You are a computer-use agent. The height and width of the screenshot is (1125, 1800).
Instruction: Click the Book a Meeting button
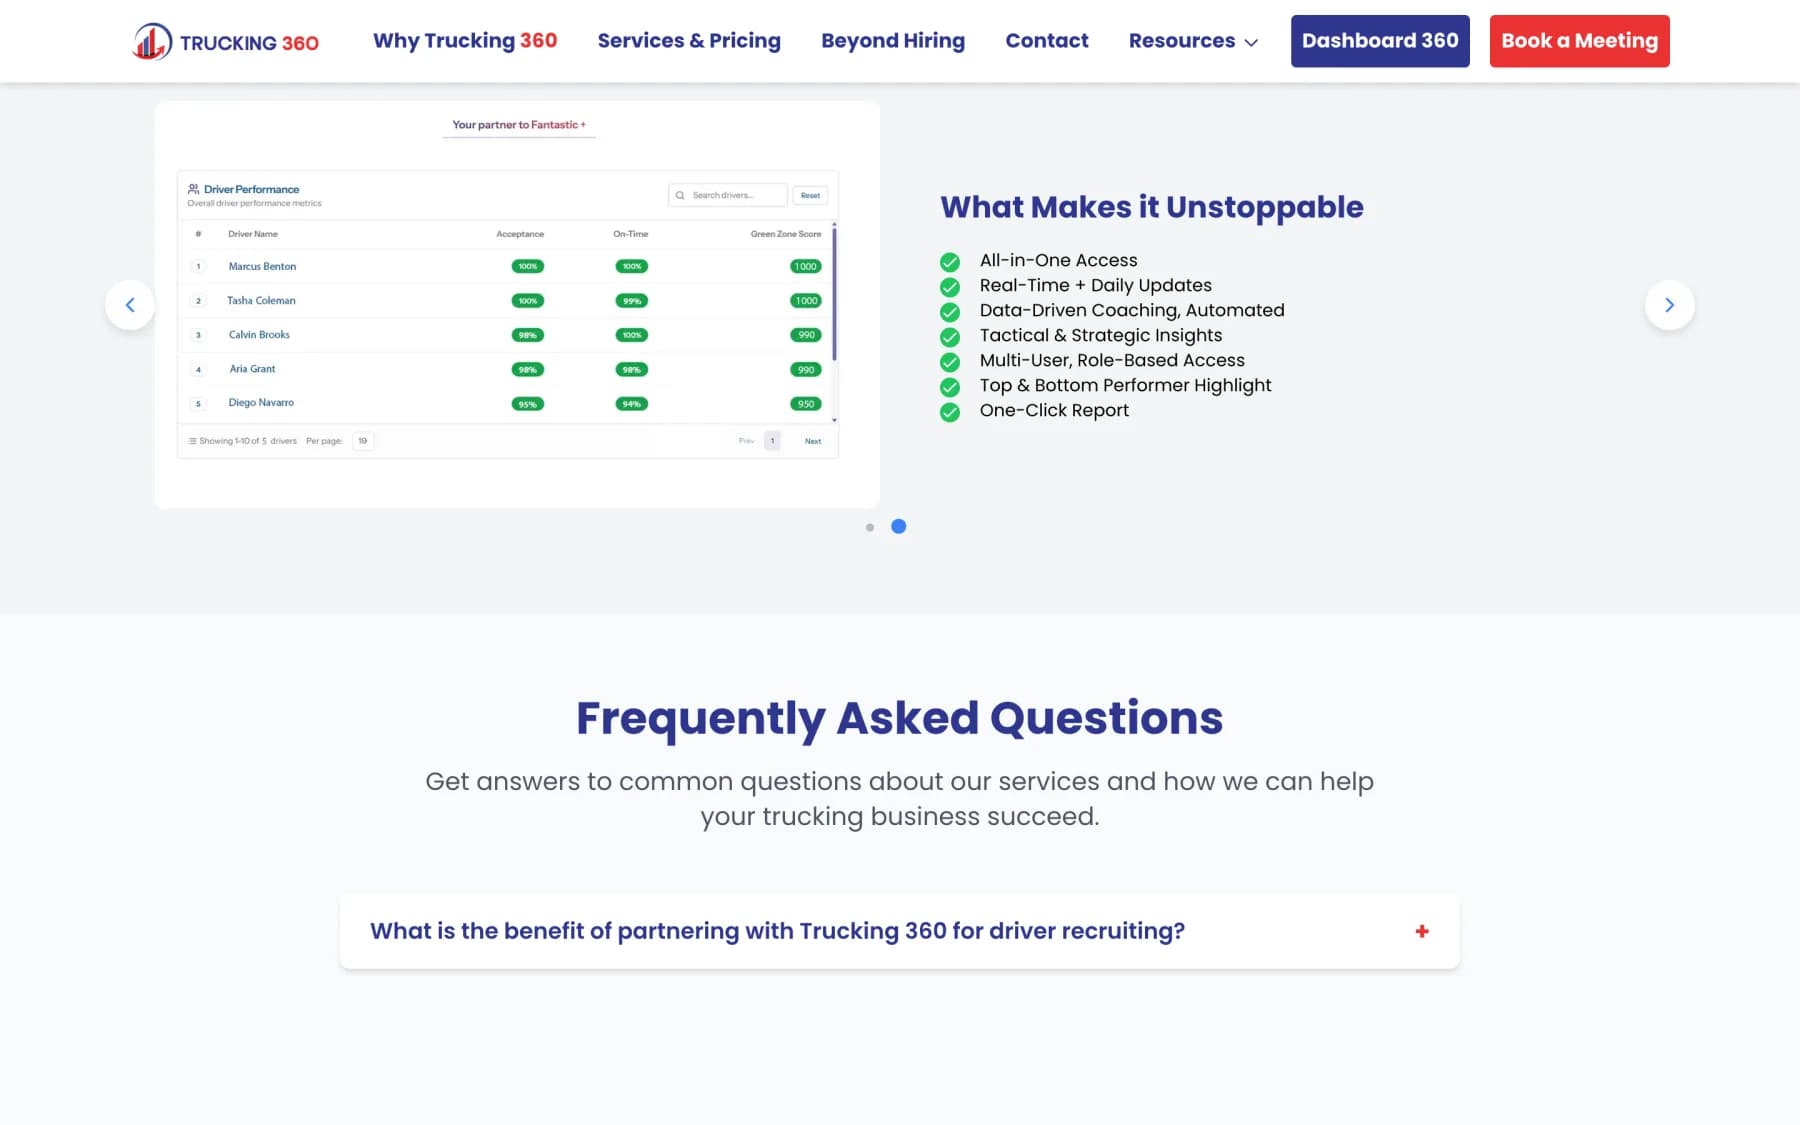point(1579,41)
